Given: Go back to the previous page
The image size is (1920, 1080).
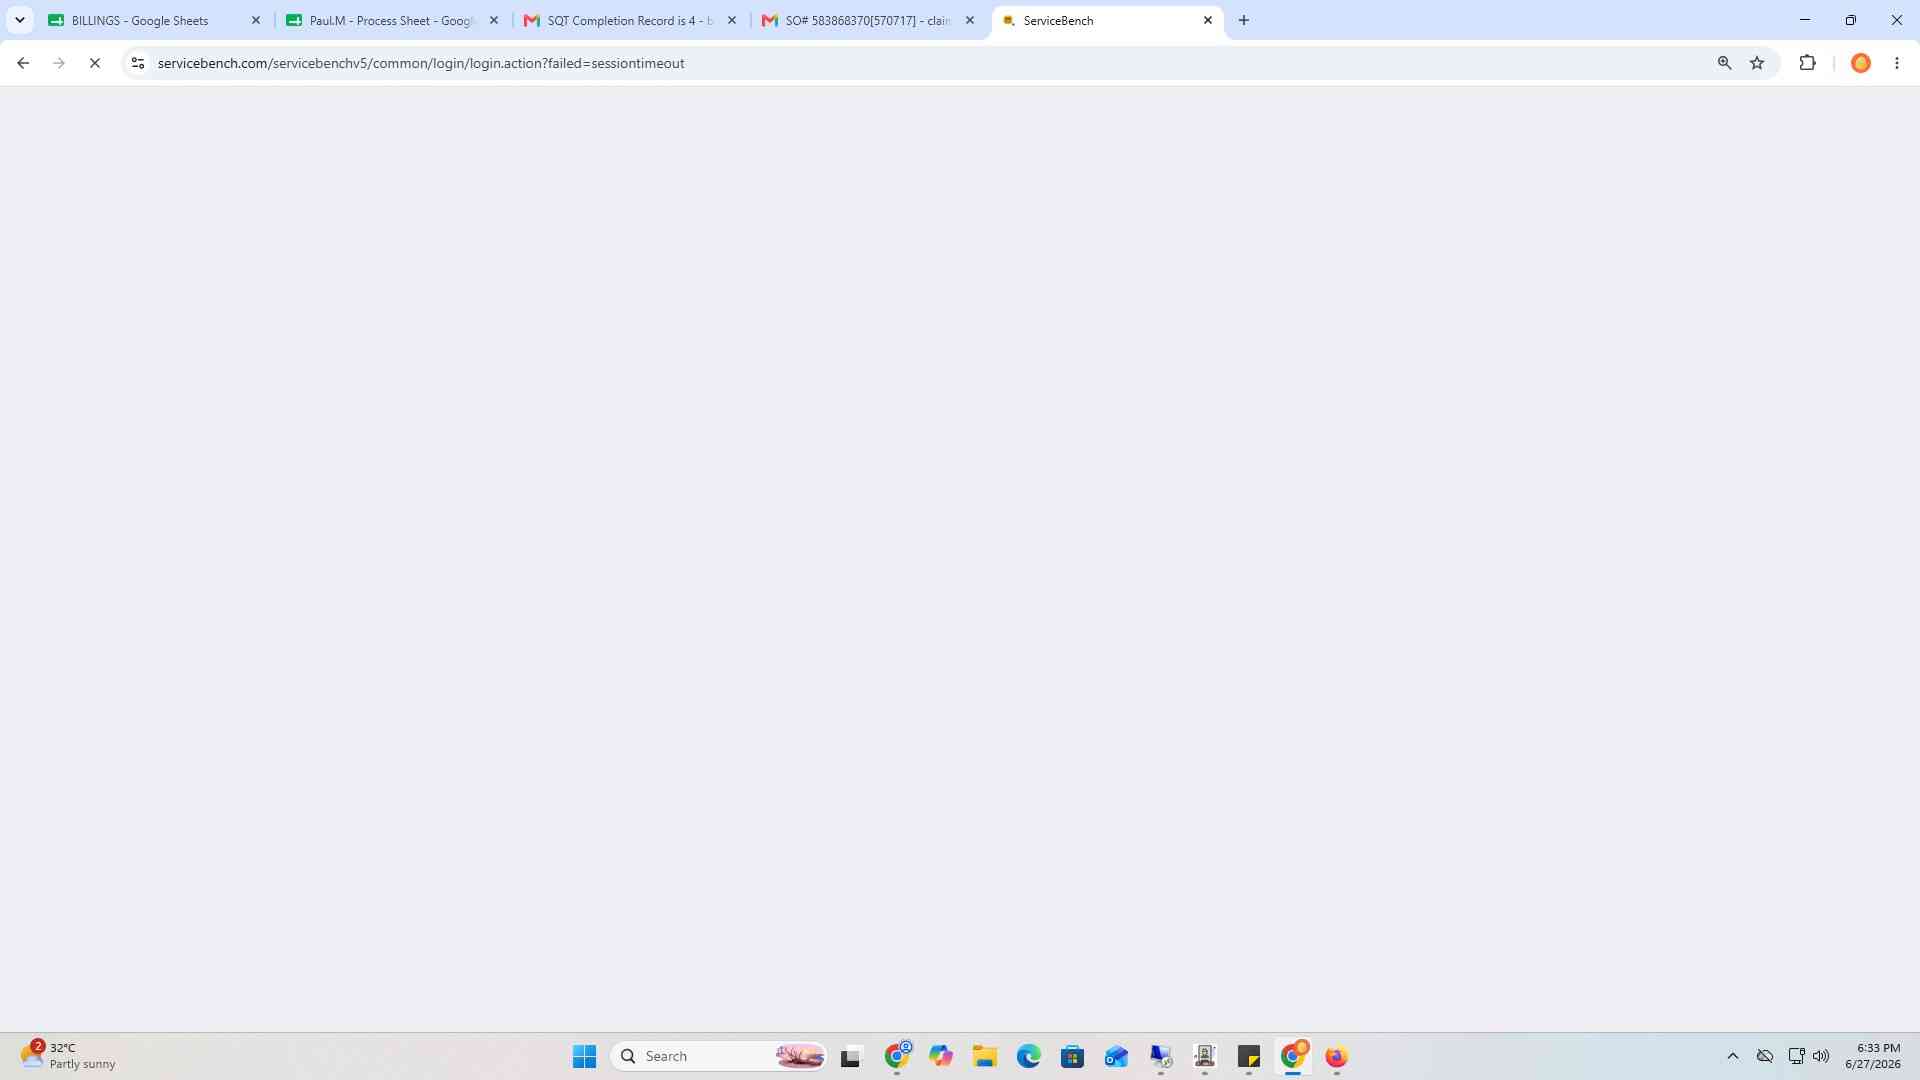Looking at the screenshot, I should tap(23, 63).
